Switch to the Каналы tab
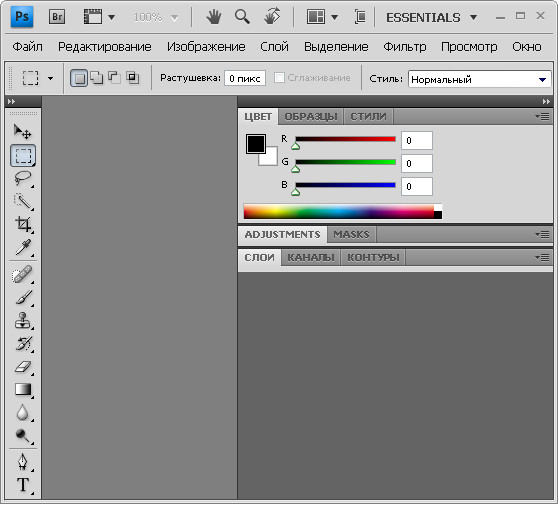 (311, 258)
